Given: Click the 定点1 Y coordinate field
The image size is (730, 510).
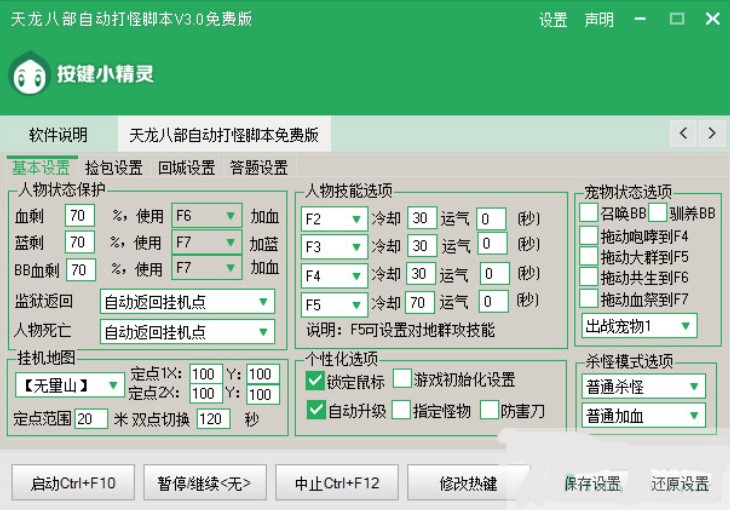Looking at the screenshot, I should click(263, 374).
